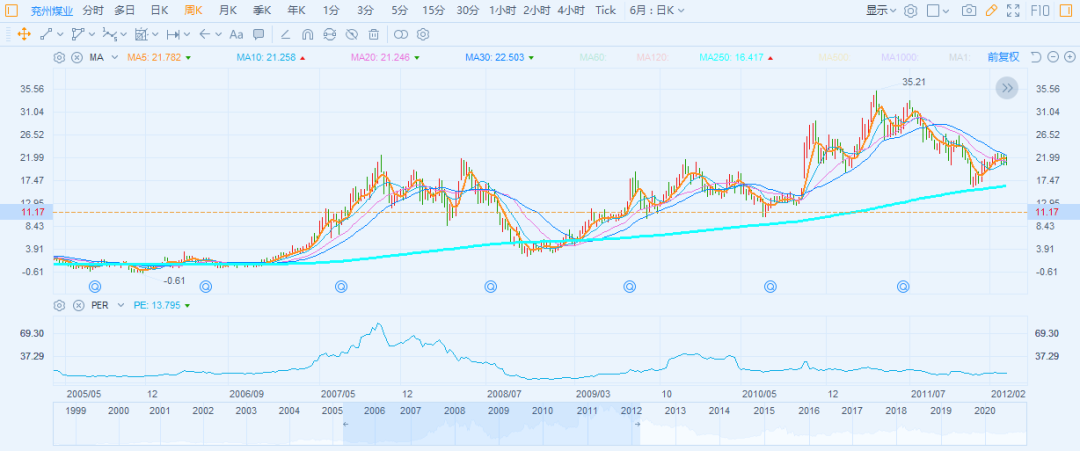Expand the MA indicator selector dropdown
Screen dimensions: 1080x451
[114, 58]
